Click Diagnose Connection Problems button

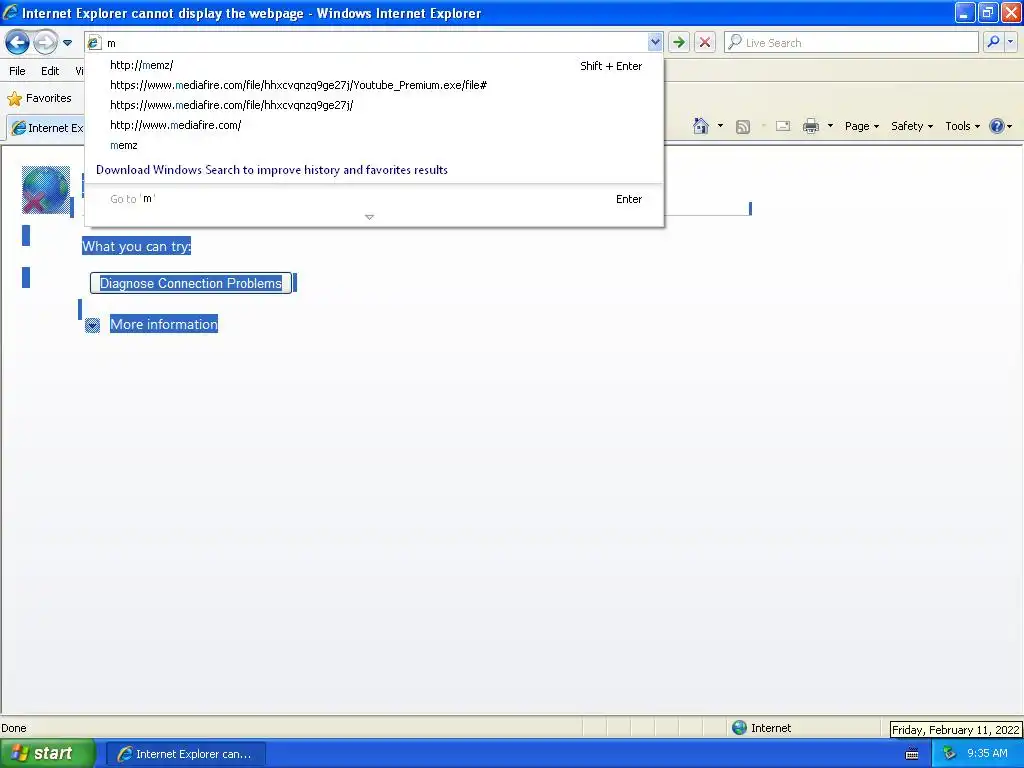191,283
